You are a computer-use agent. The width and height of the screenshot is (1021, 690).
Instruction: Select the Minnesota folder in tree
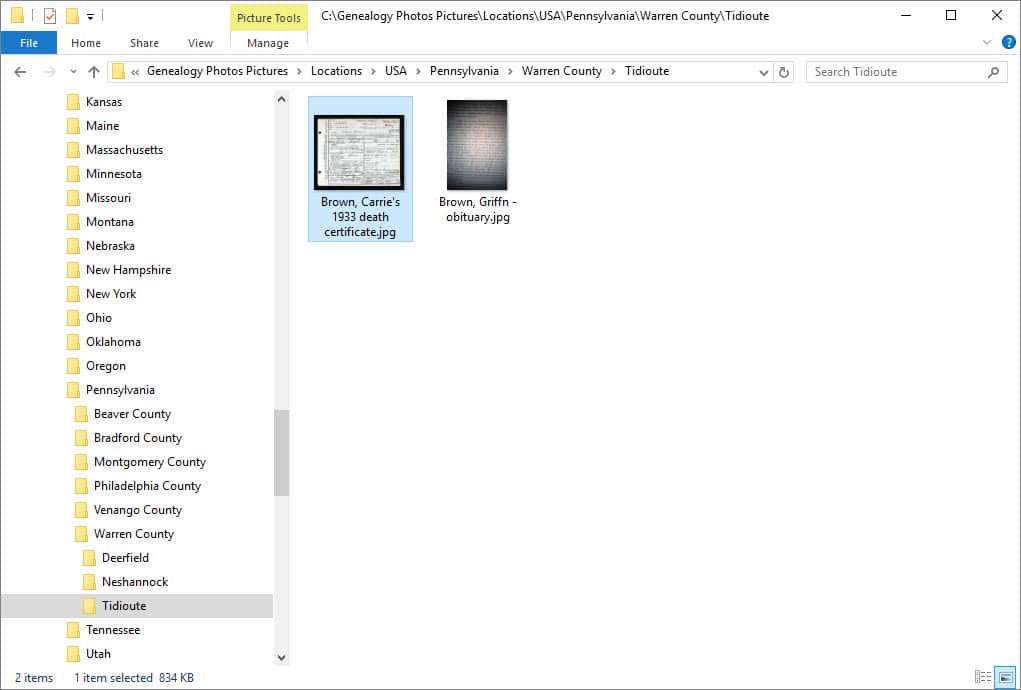113,174
